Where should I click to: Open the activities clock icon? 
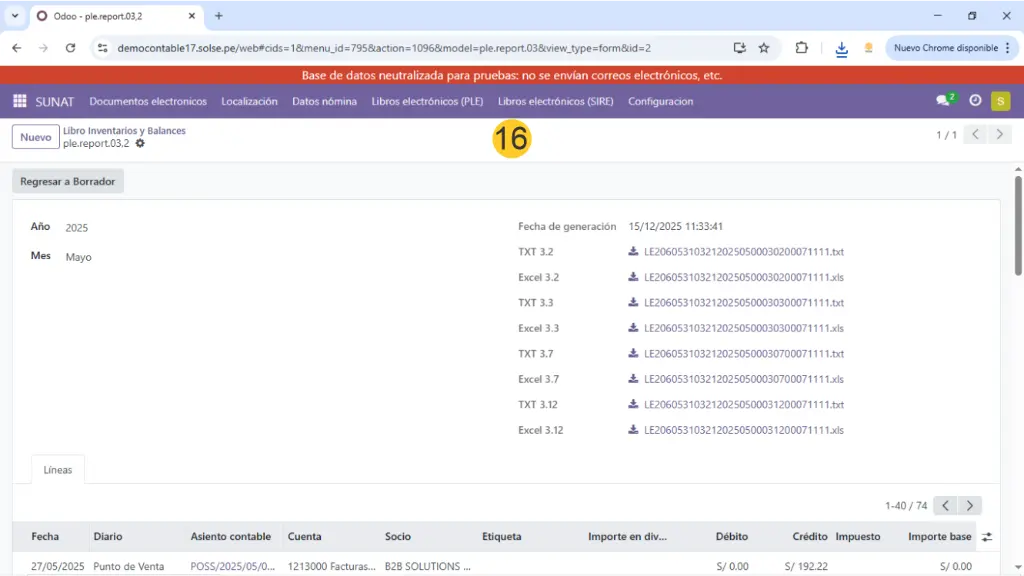point(975,101)
